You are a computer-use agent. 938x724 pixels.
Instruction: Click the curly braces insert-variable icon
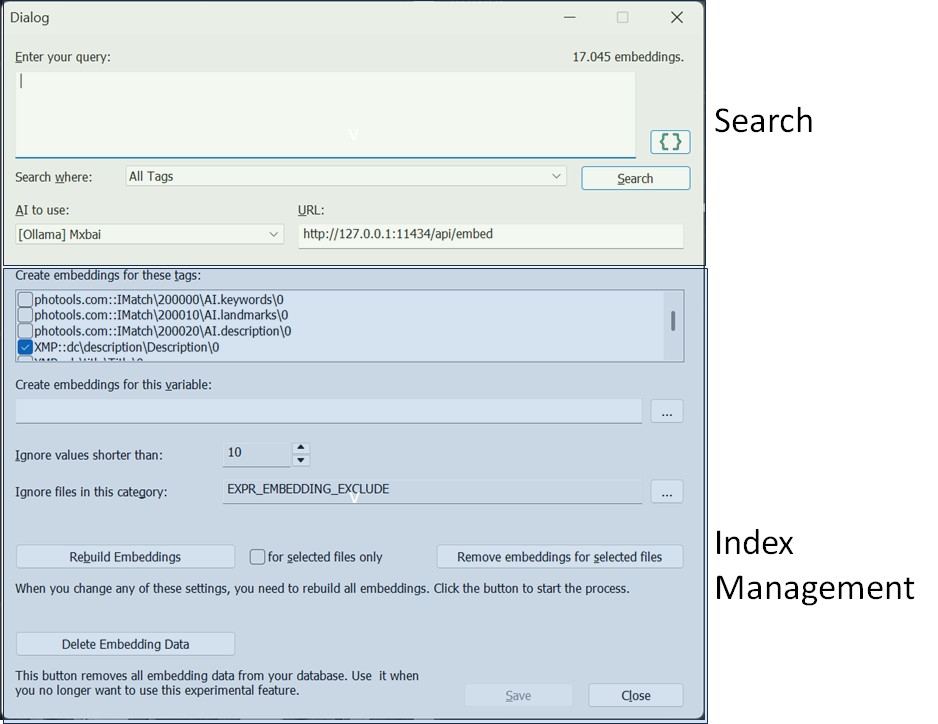[x=670, y=141]
